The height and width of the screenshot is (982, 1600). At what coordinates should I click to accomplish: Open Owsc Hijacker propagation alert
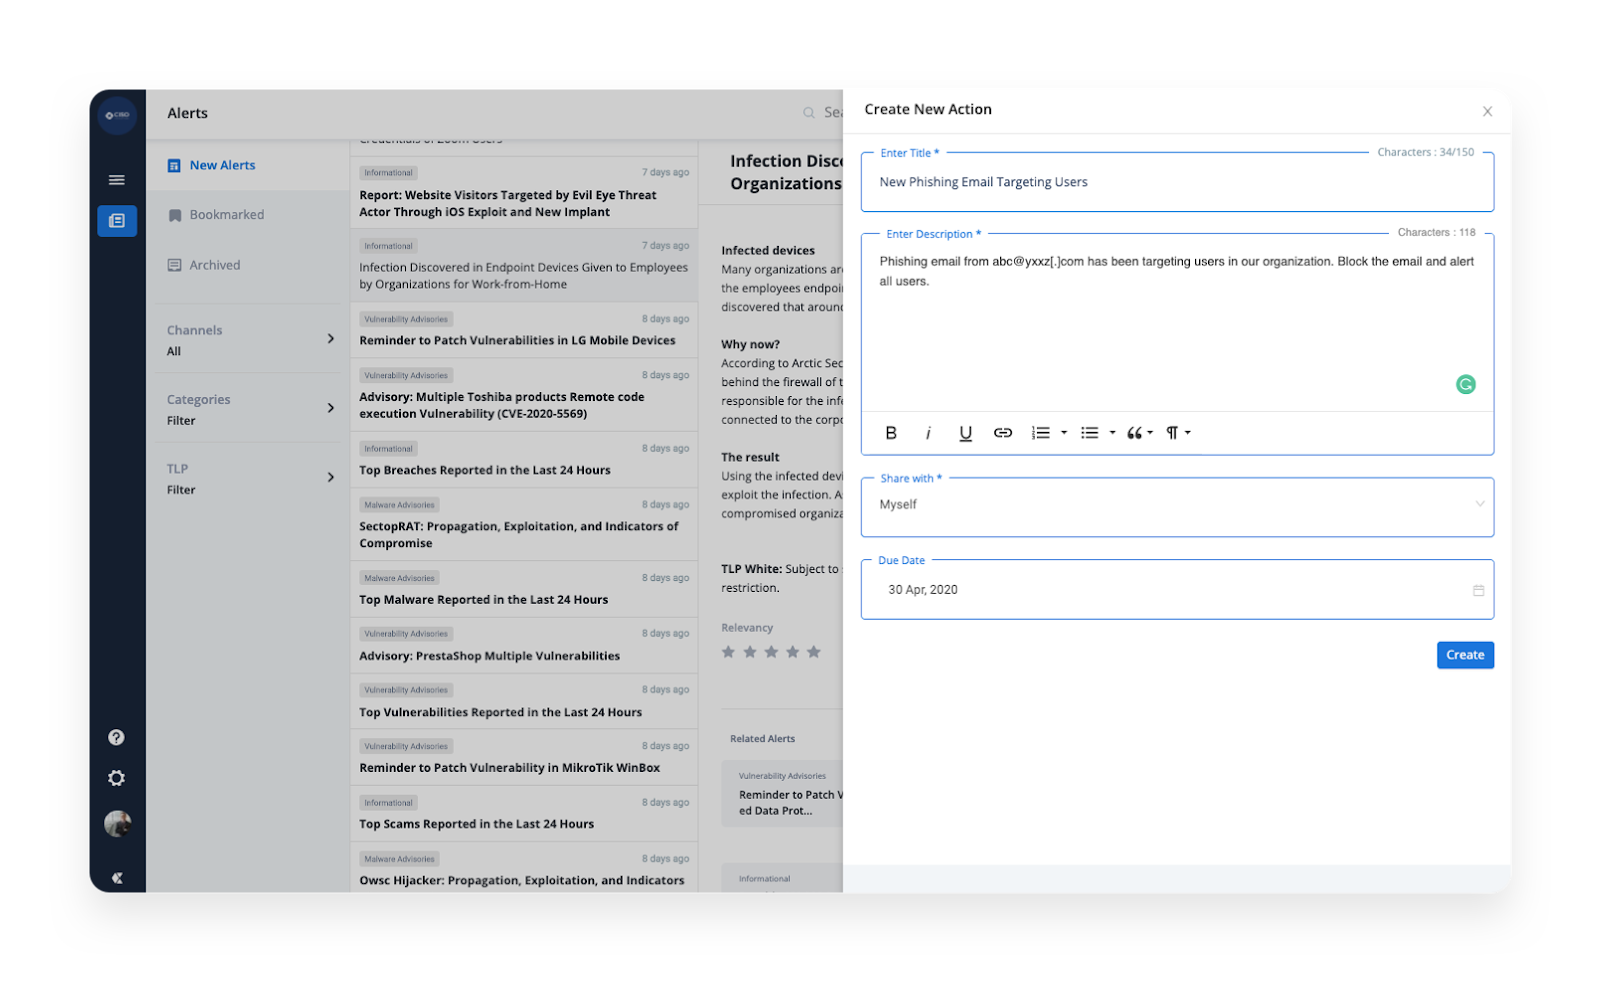pyautogui.click(x=524, y=868)
